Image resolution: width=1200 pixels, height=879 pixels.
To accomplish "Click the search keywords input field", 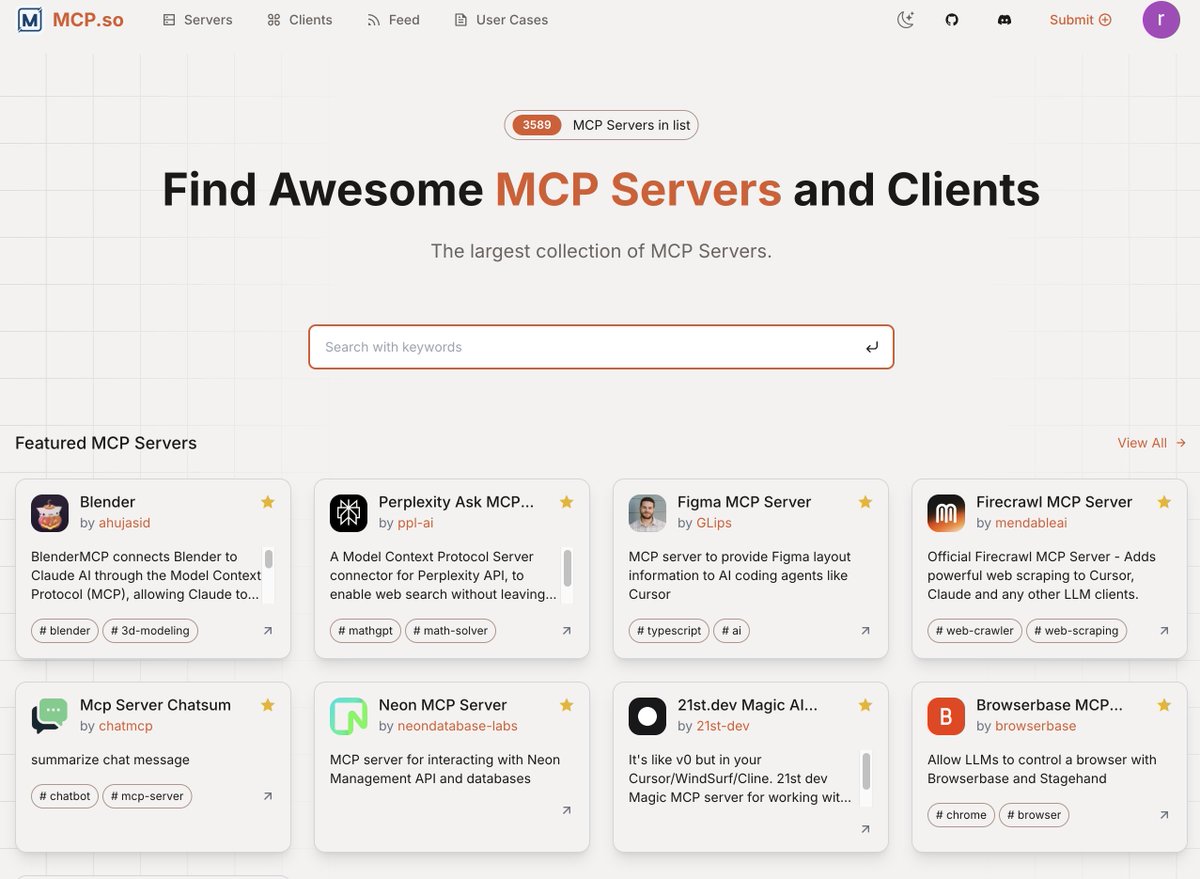I will click(x=600, y=347).
